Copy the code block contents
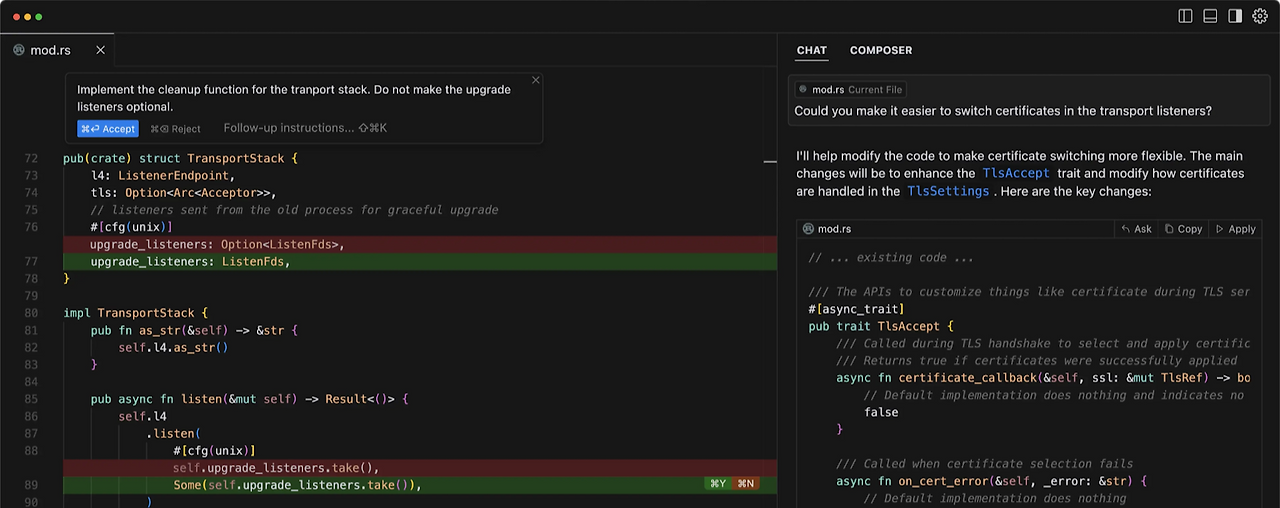Viewport: 1280px width, 508px height. pos(1183,229)
